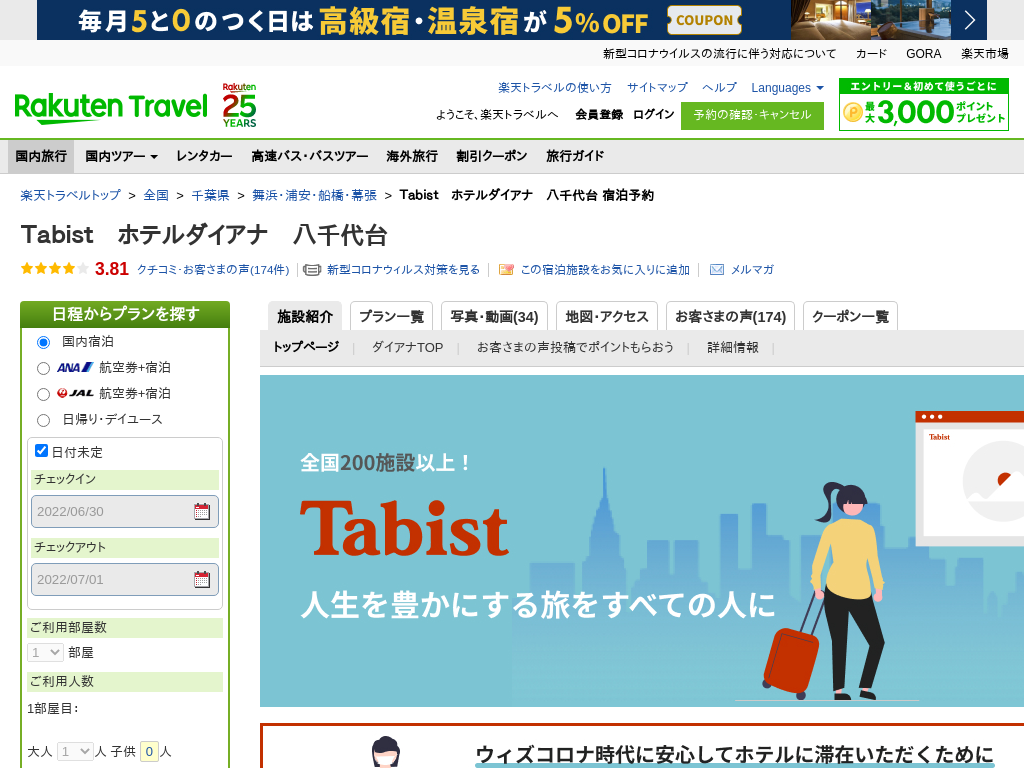Select 日帰り・デイユース radio button
Screen dimensions: 1024x768
click(x=43, y=420)
